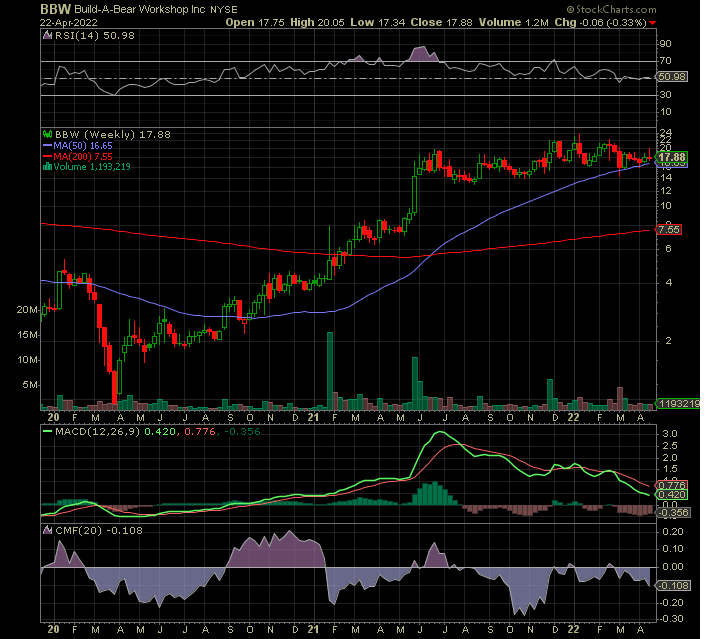Image resolution: width=714 pixels, height=639 pixels.
Task: Click the 21 year marker on the CMF time axis
Action: (313, 629)
